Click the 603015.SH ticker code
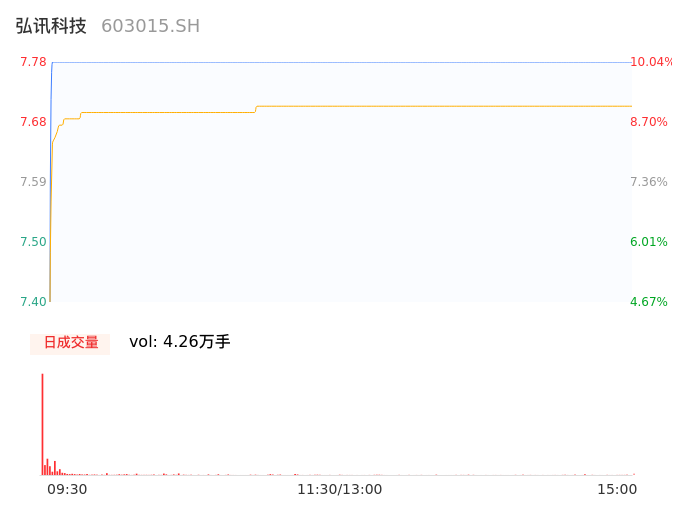The image size is (686, 524). (150, 26)
